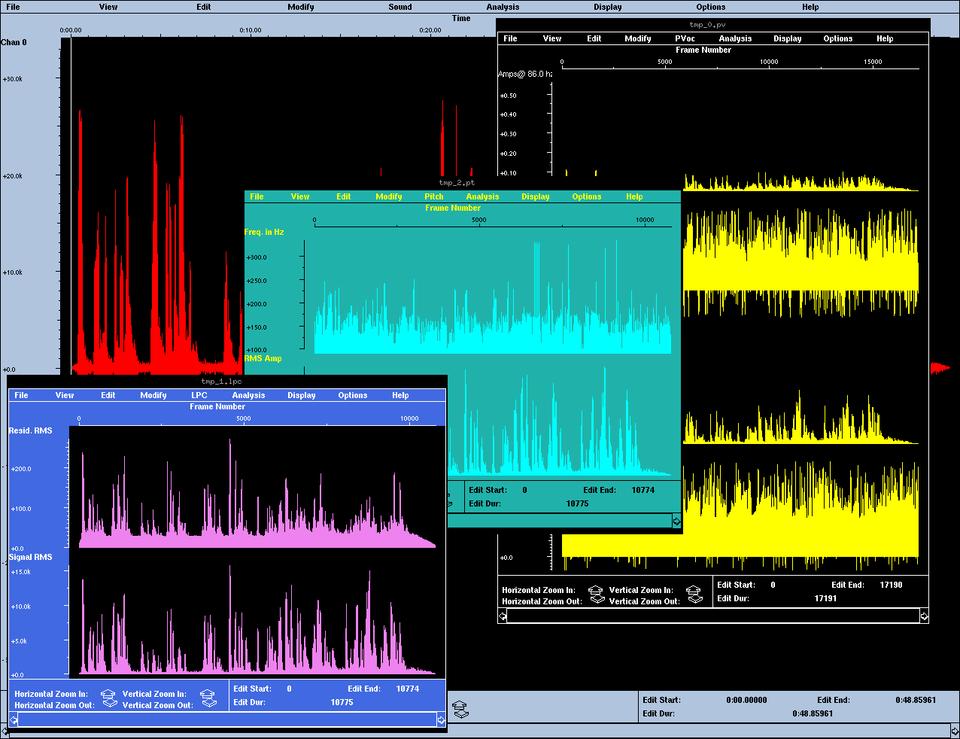Click right scroll arrow in pitch window
The image size is (960, 739).
coord(676,520)
